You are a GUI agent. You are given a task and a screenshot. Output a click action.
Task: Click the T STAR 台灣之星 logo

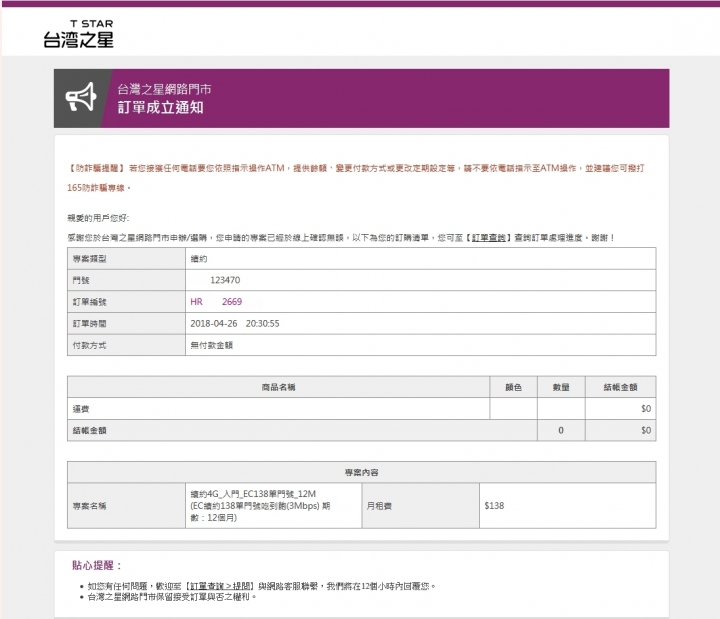[79, 34]
